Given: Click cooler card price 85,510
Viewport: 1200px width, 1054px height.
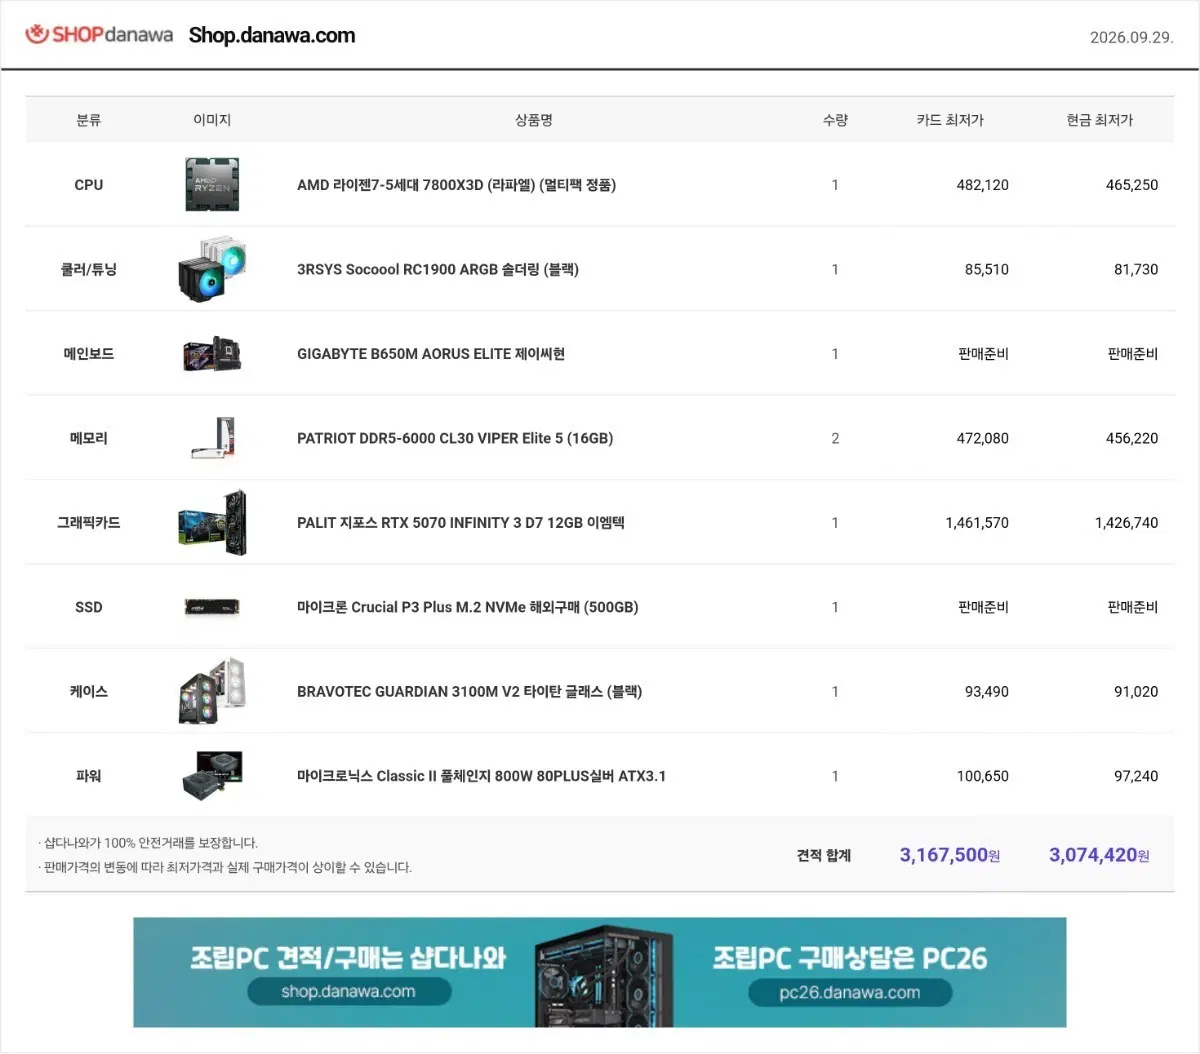Looking at the screenshot, I should coord(986,269).
